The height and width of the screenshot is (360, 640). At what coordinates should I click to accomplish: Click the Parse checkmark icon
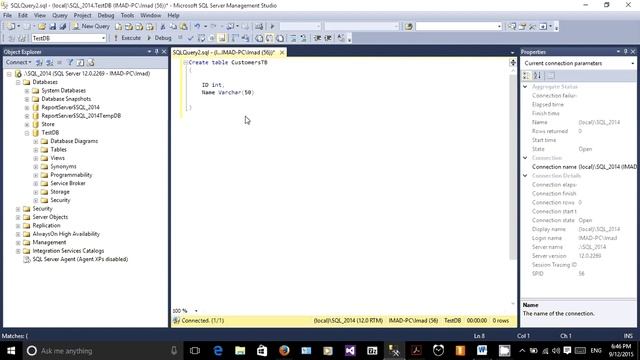coord(190,38)
